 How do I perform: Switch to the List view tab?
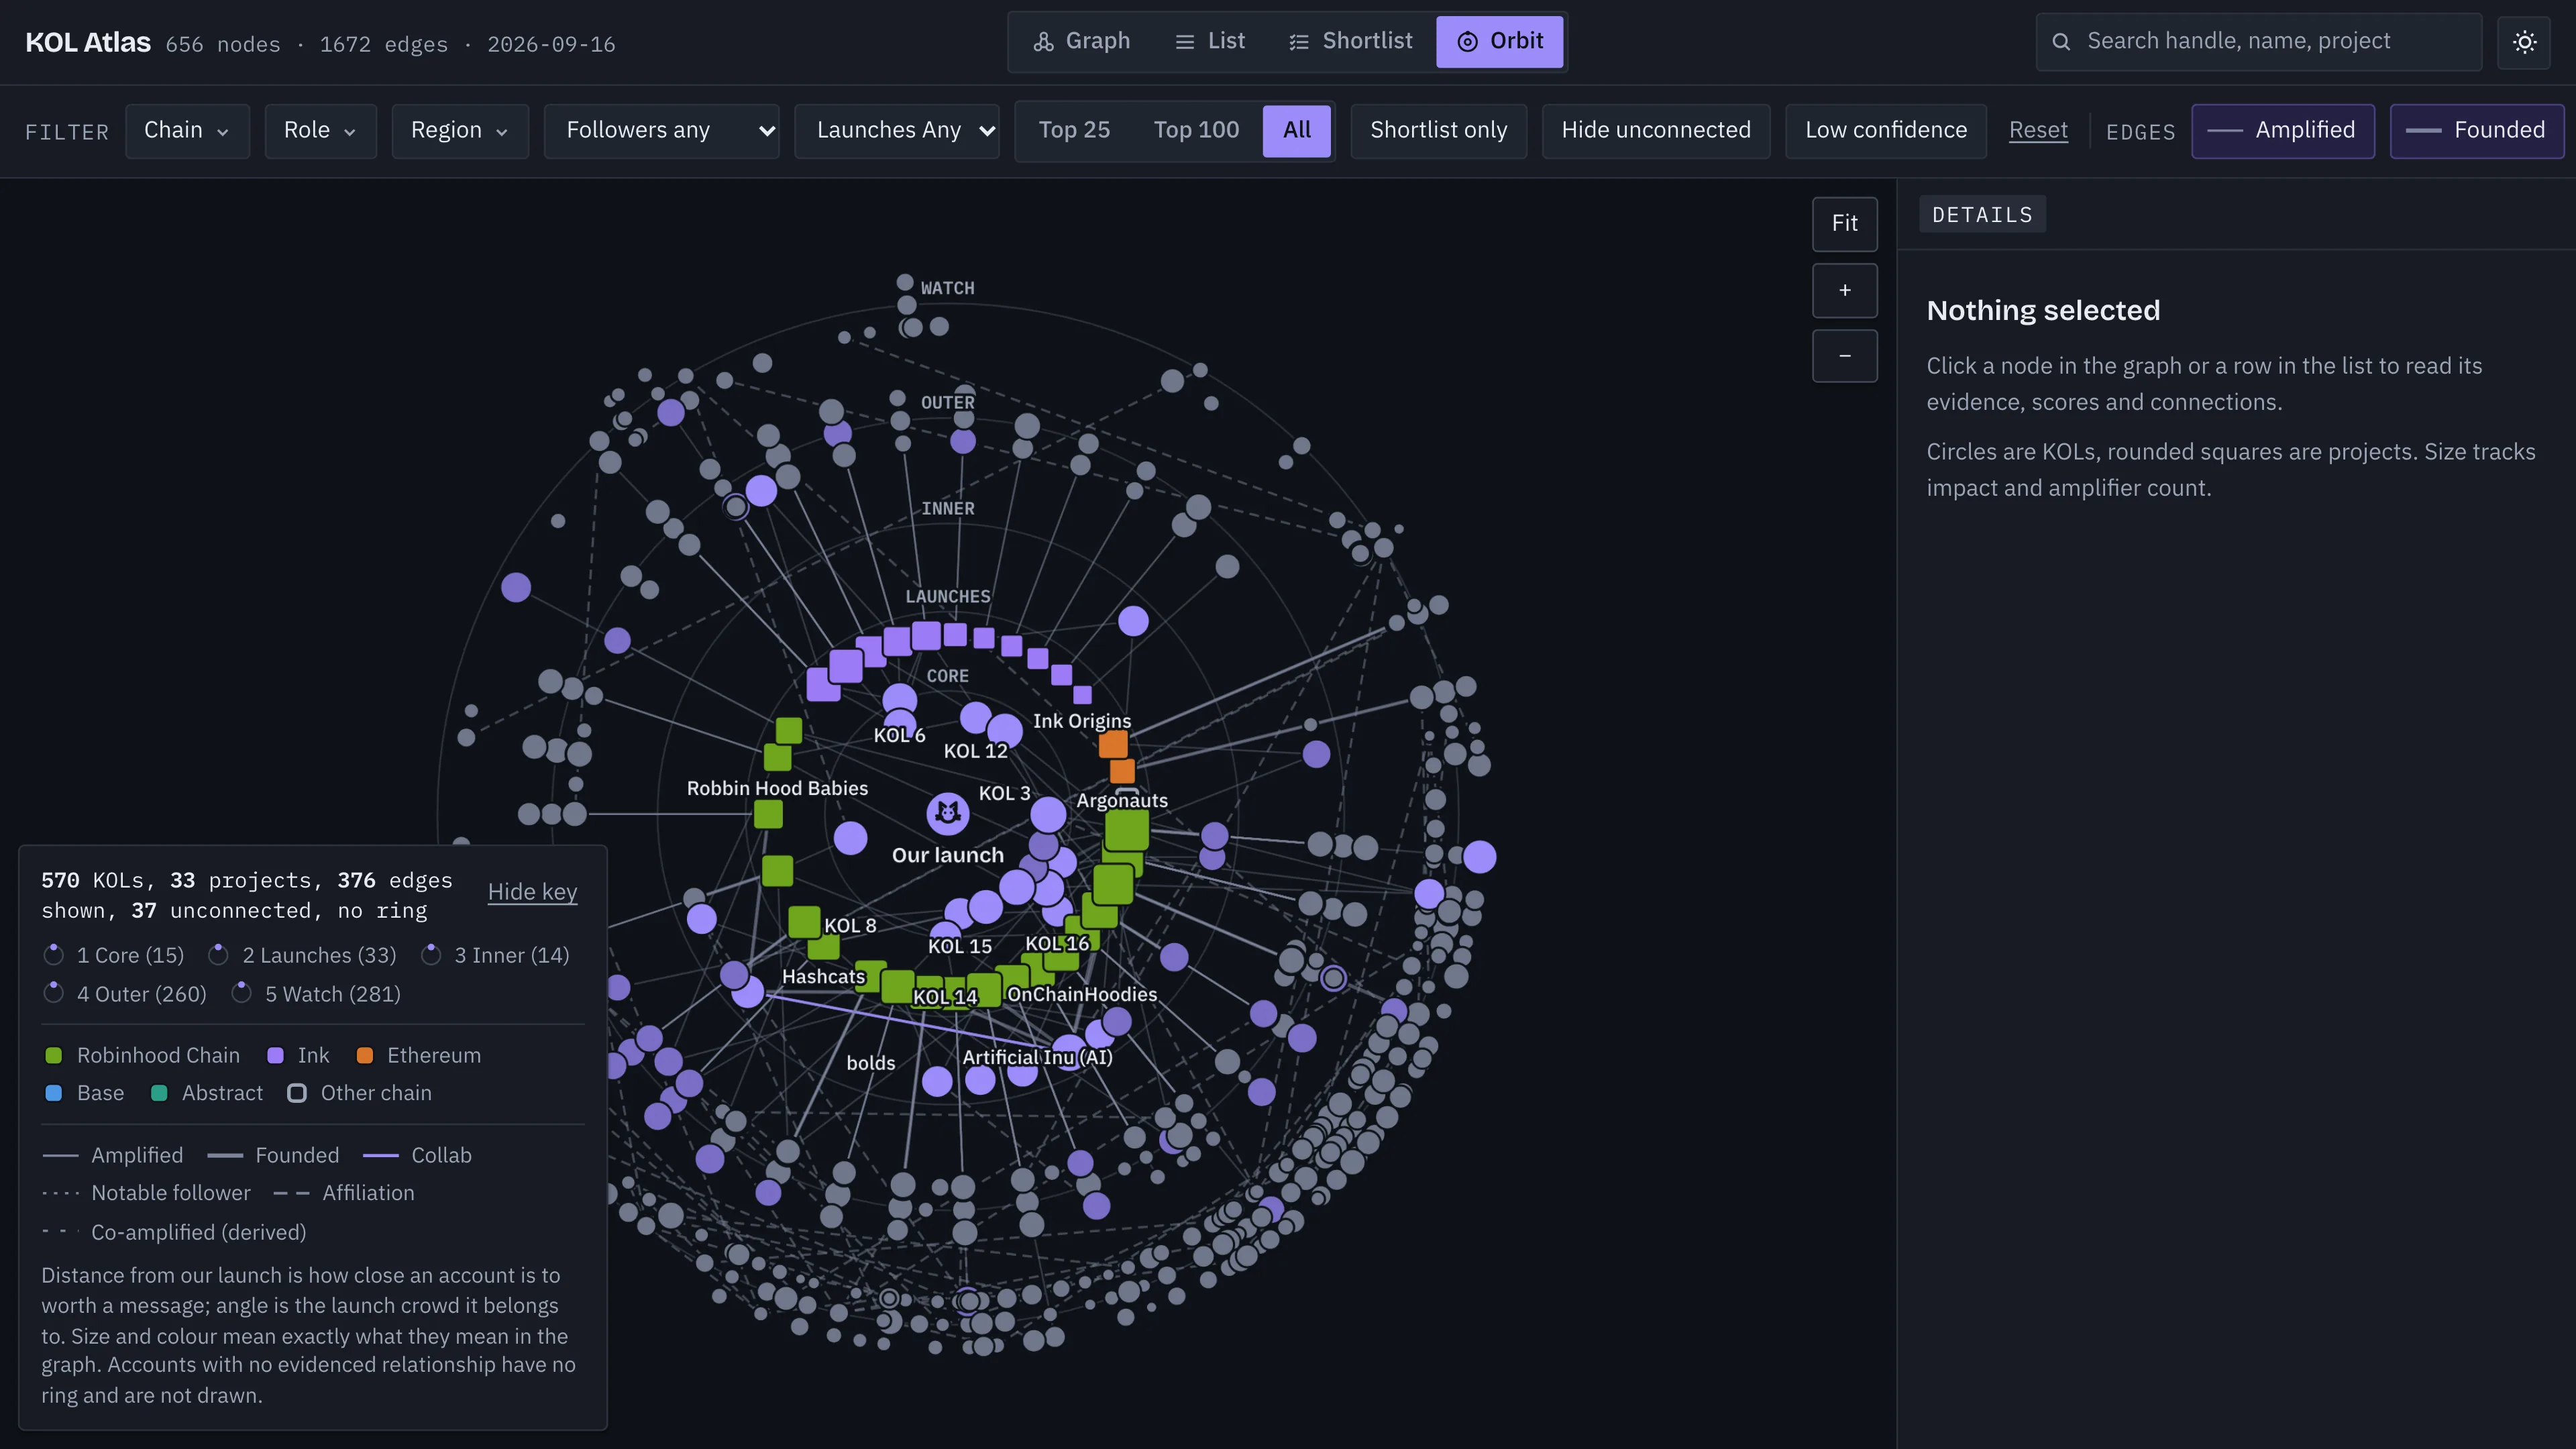click(1210, 42)
